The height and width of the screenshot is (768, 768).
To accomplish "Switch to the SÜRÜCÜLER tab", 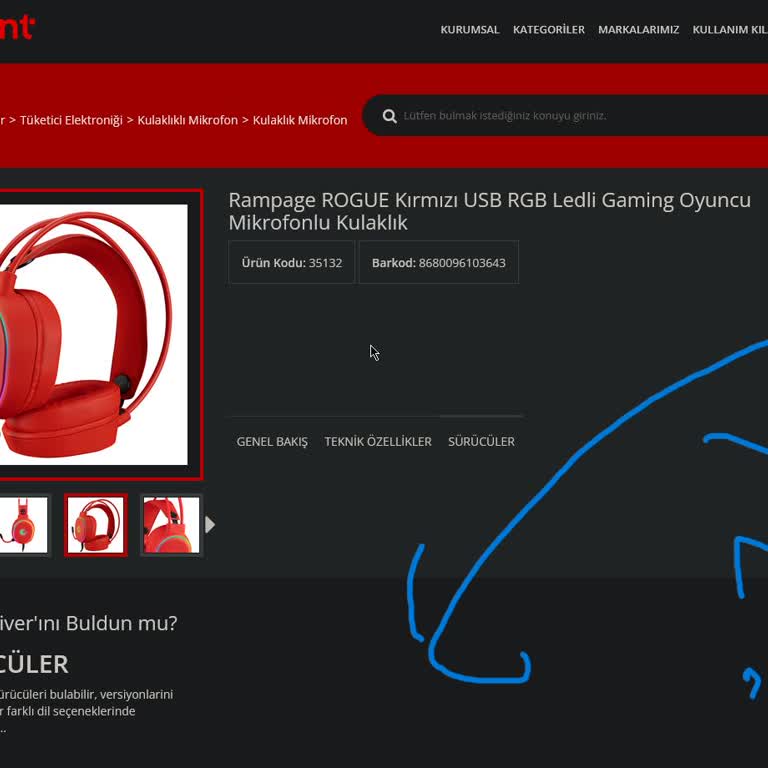I will pos(481,441).
